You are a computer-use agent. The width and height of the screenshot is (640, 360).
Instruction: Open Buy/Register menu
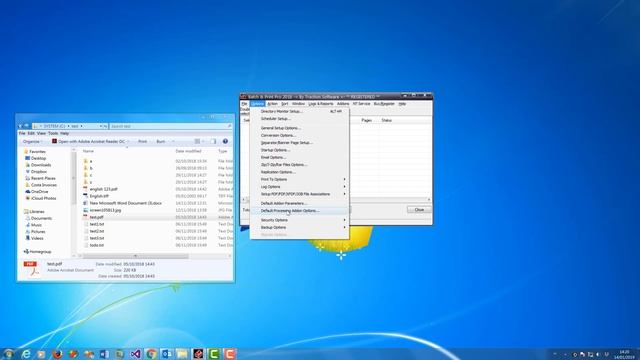384,104
